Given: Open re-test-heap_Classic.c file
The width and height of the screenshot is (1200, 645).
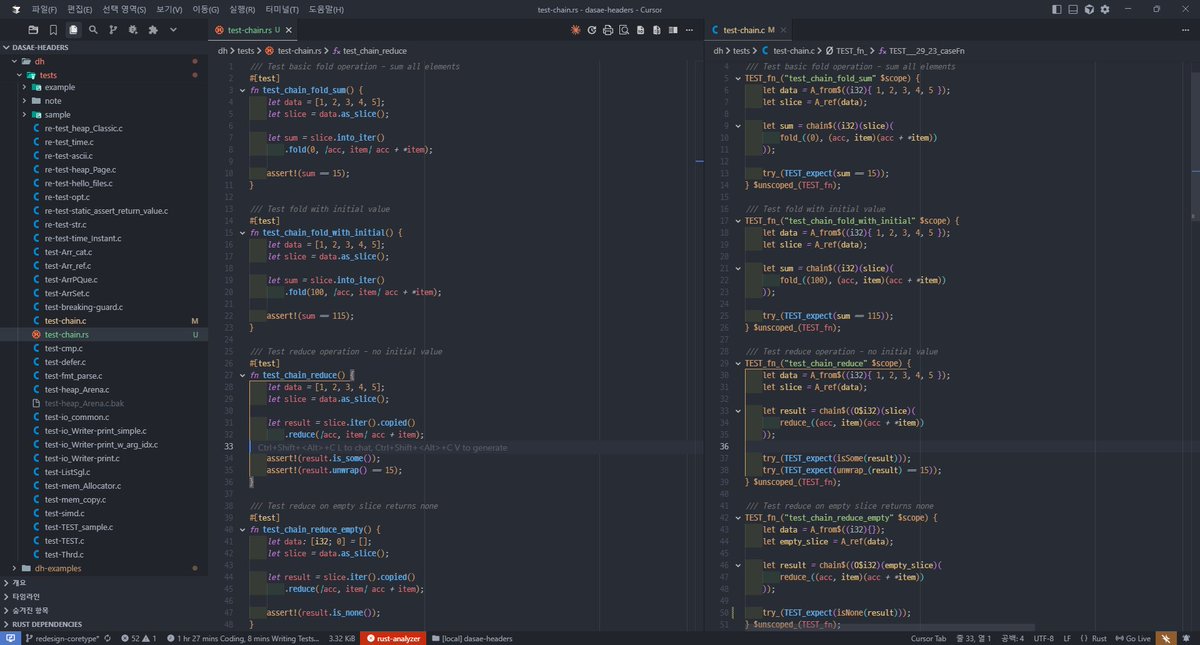Looking at the screenshot, I should coord(104,129).
